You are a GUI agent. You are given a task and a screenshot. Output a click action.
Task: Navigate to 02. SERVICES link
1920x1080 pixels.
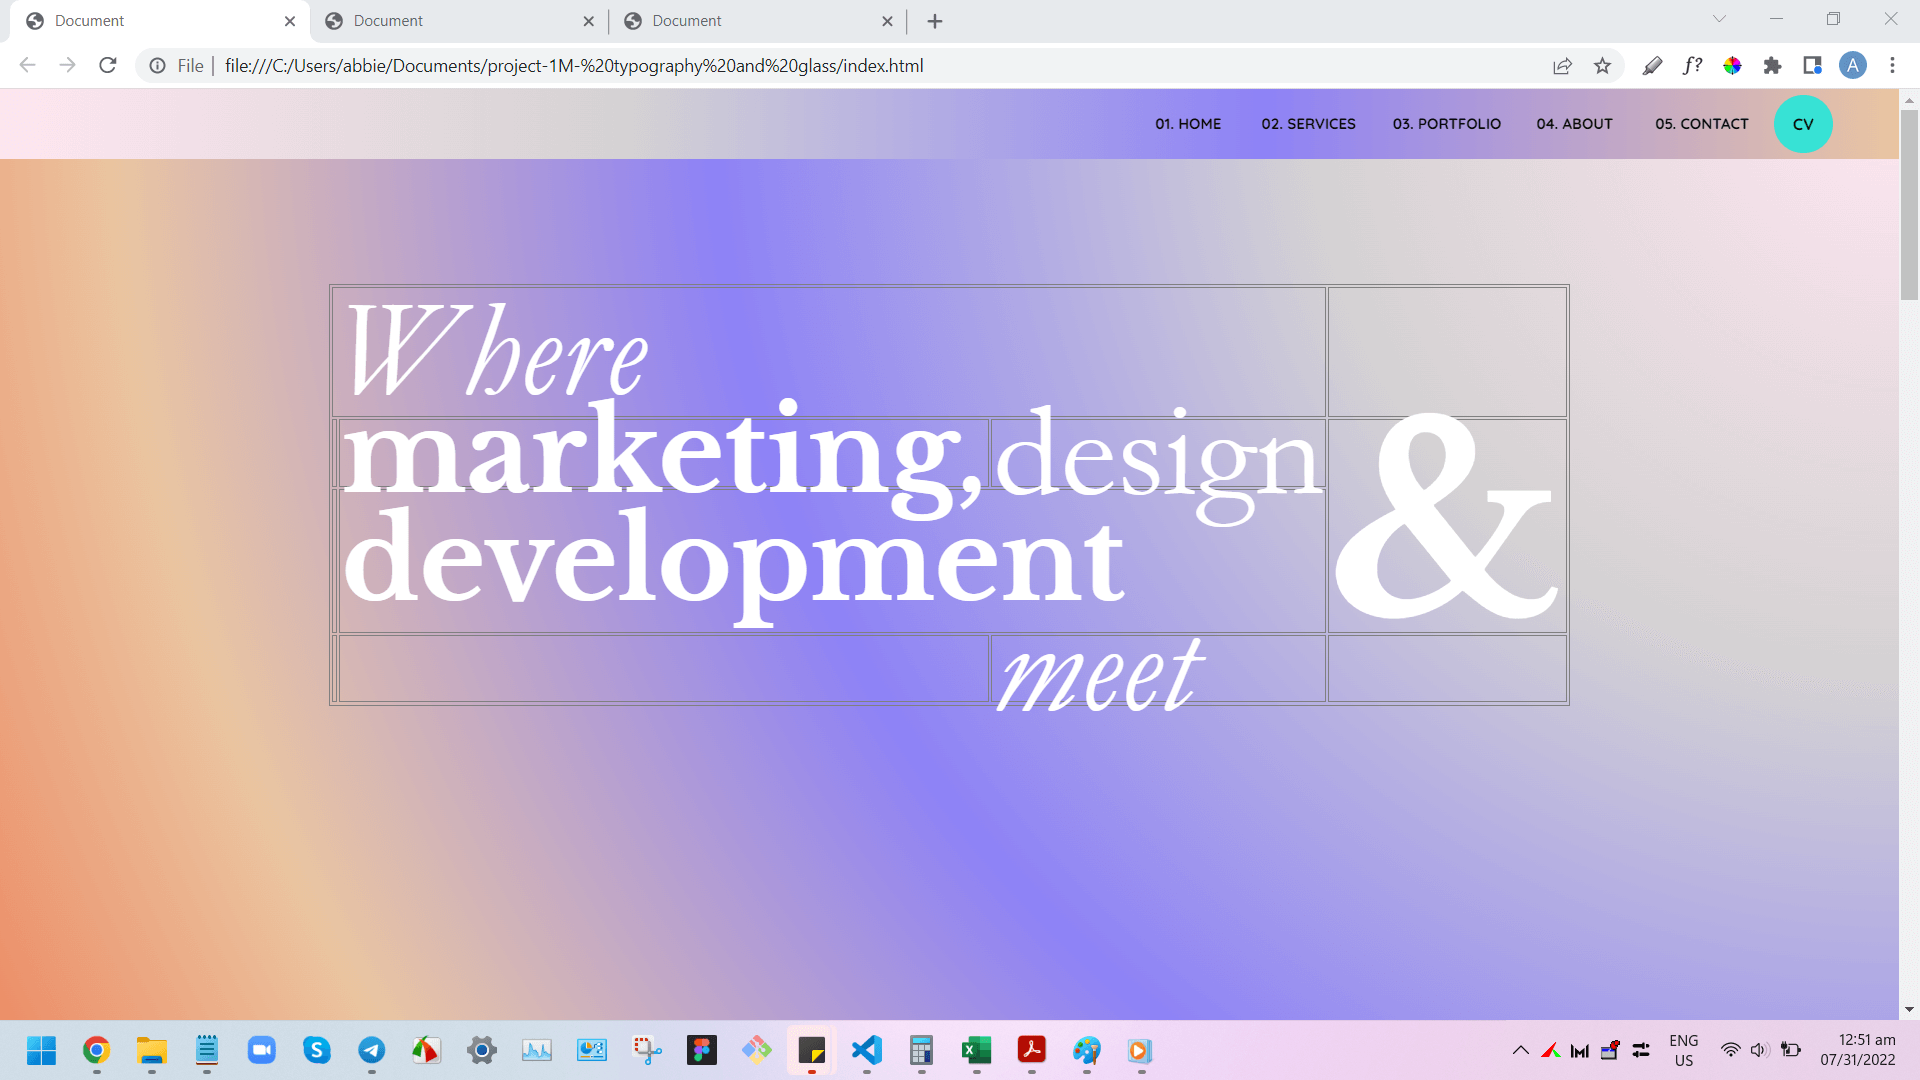click(1308, 124)
